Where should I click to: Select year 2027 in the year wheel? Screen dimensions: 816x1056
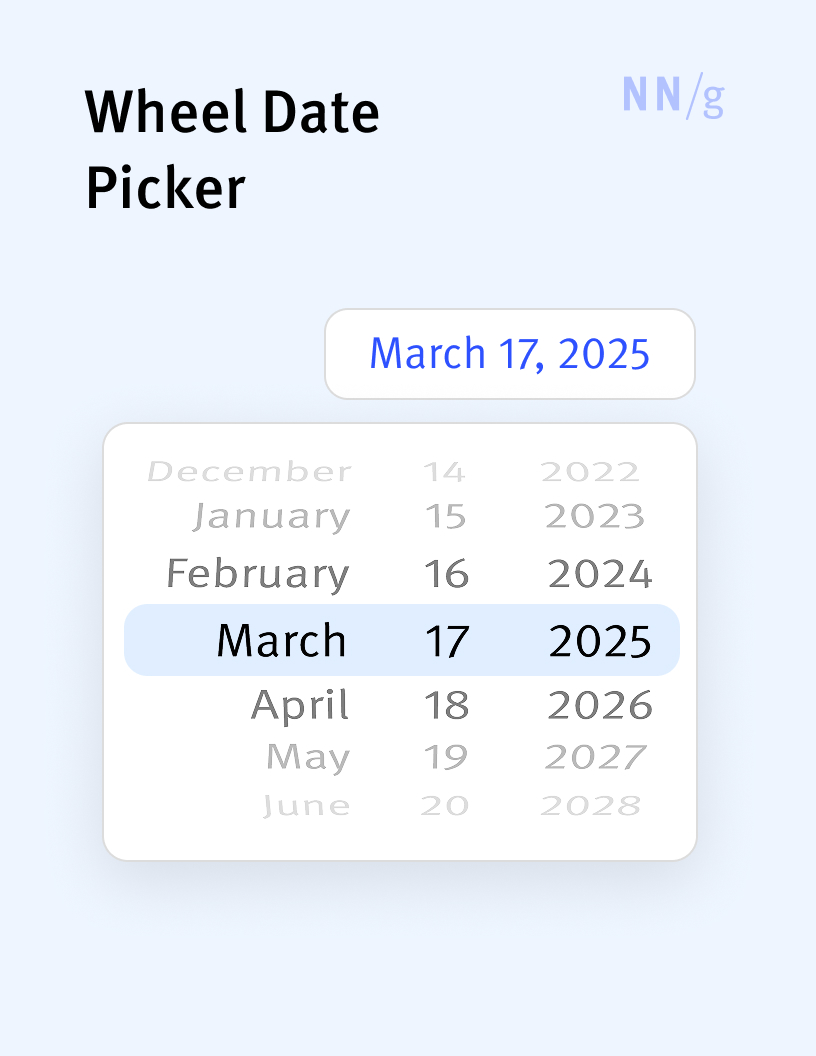click(x=595, y=757)
